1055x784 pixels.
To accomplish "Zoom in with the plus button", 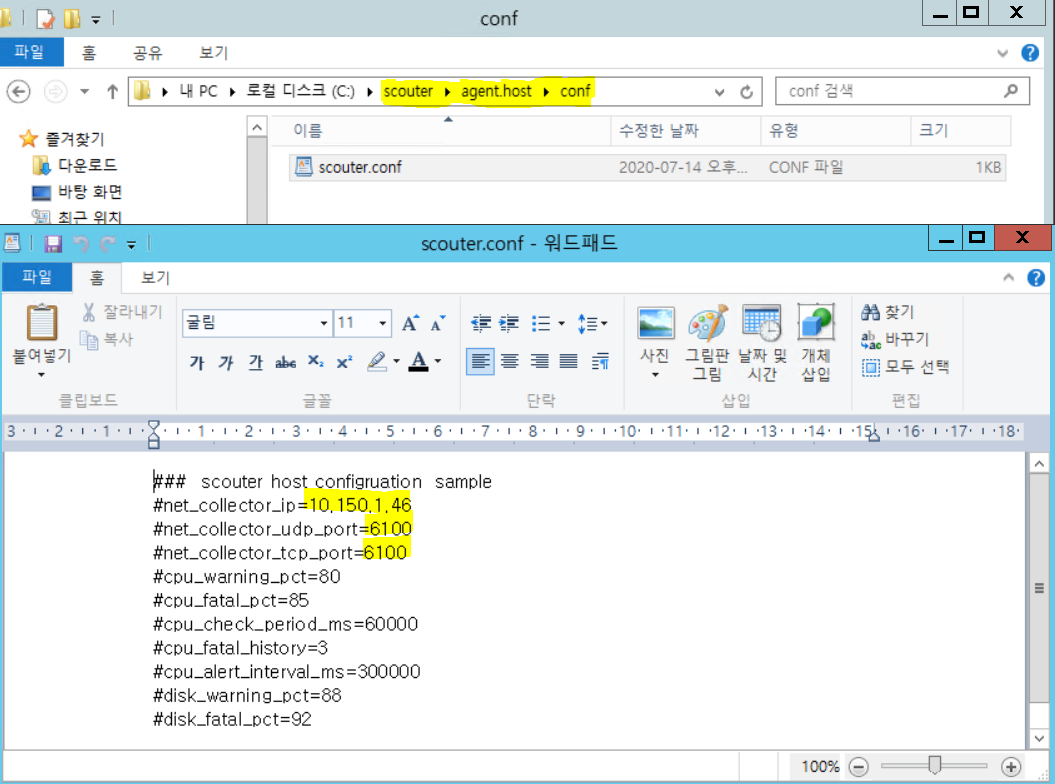I will pyautogui.click(x=1011, y=767).
